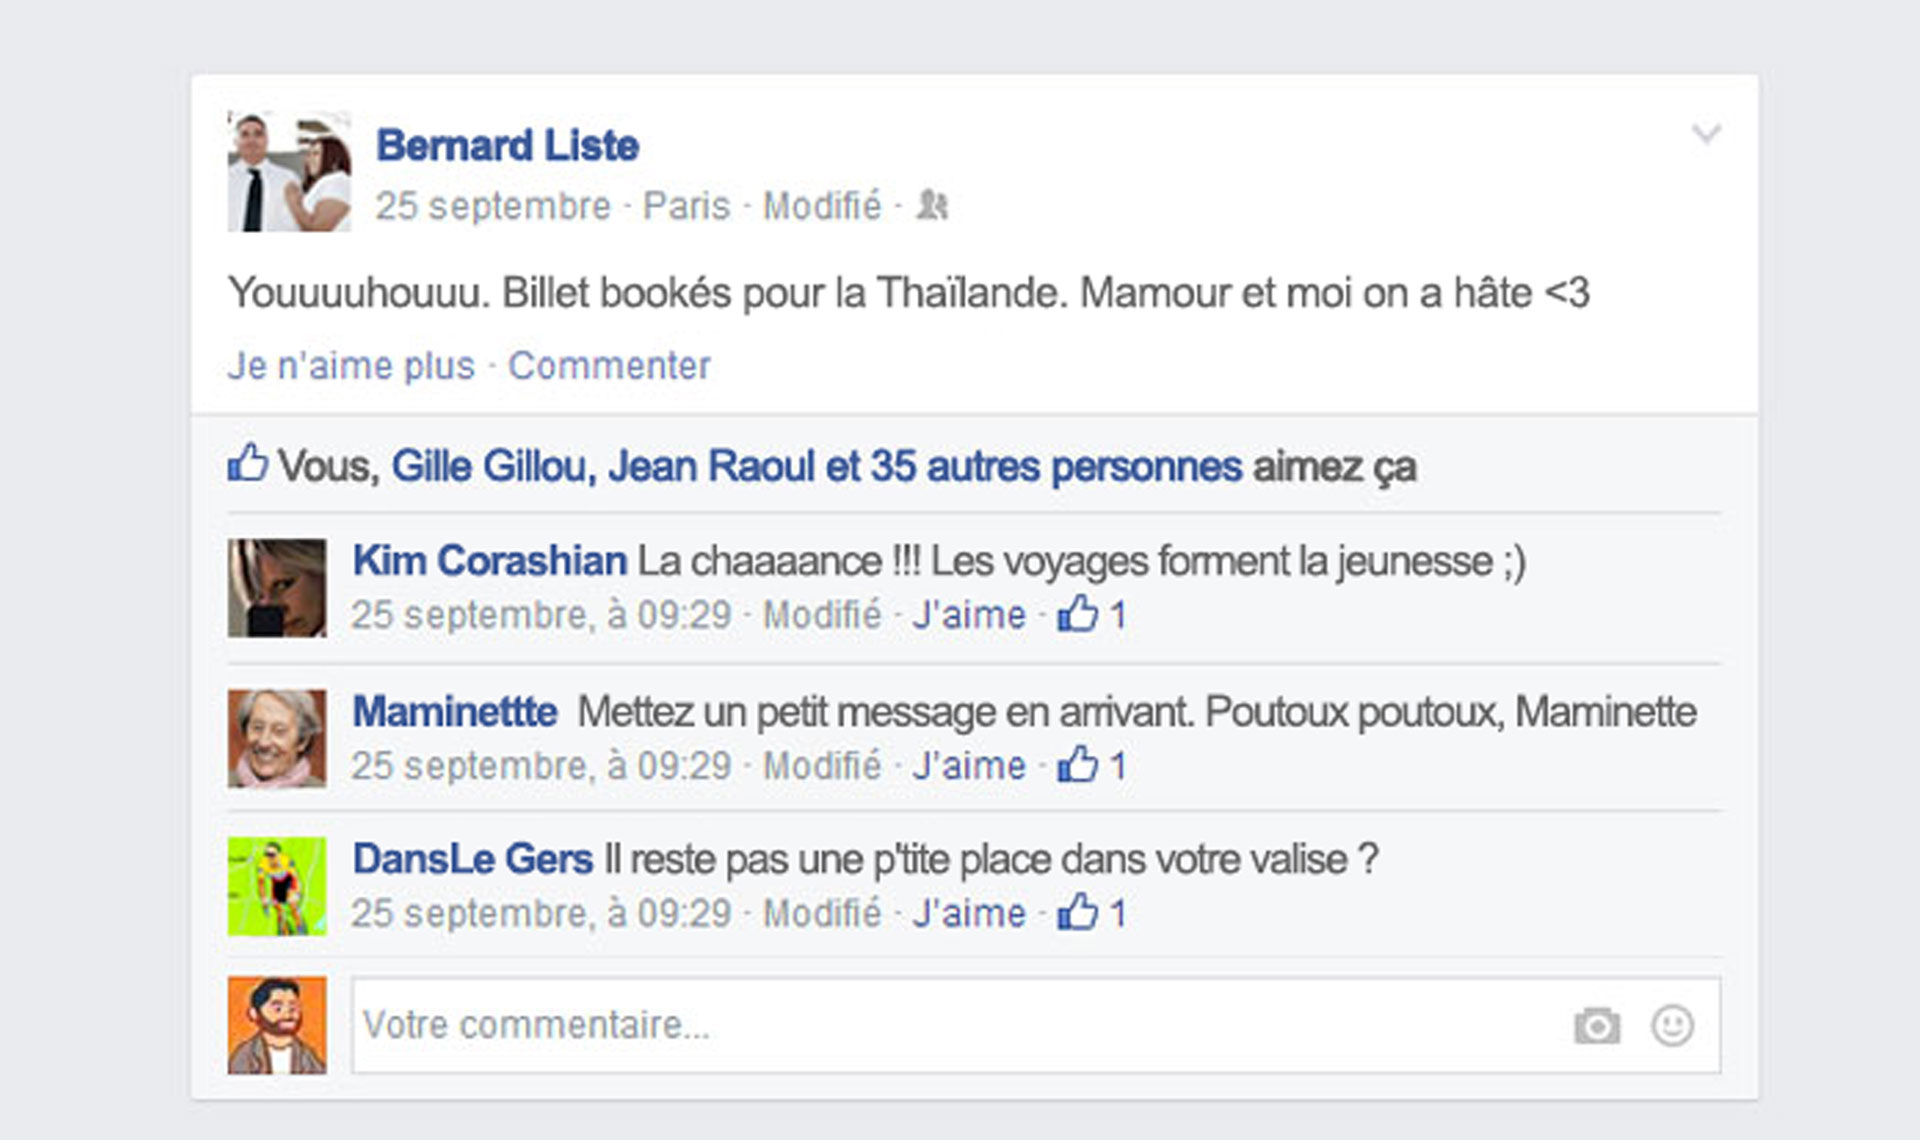The height and width of the screenshot is (1140, 1920).
Task: Click the Commenter link under the post
Action: coord(609,366)
